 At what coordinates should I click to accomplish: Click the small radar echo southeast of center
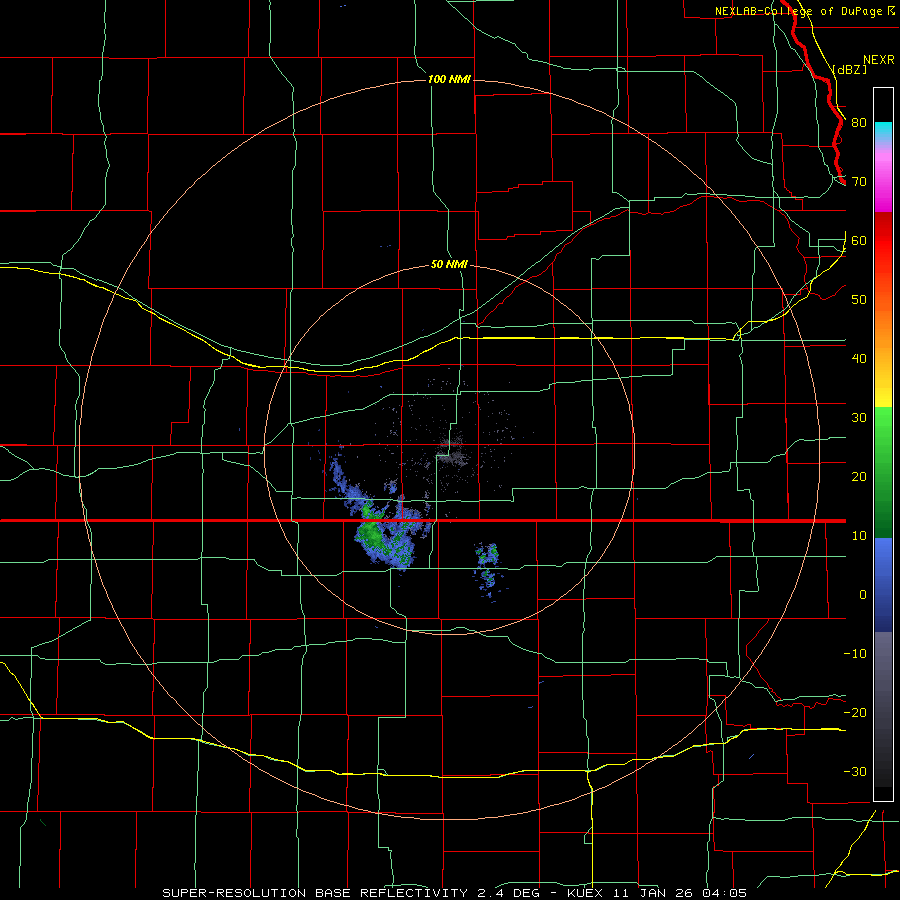487,570
